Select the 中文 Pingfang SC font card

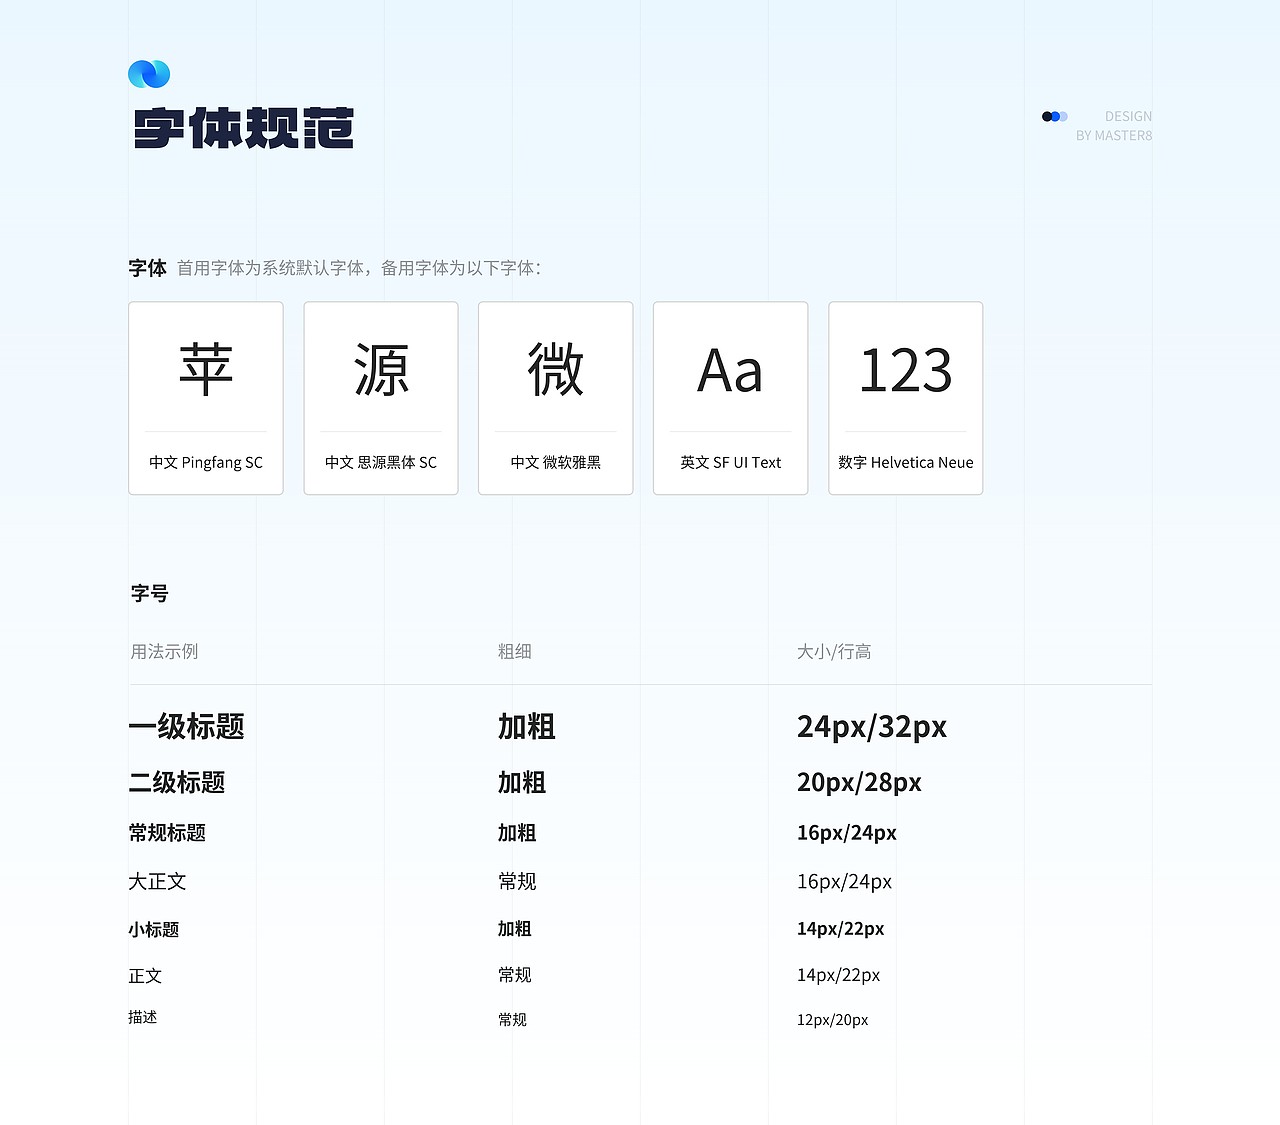pyautogui.click(x=206, y=398)
